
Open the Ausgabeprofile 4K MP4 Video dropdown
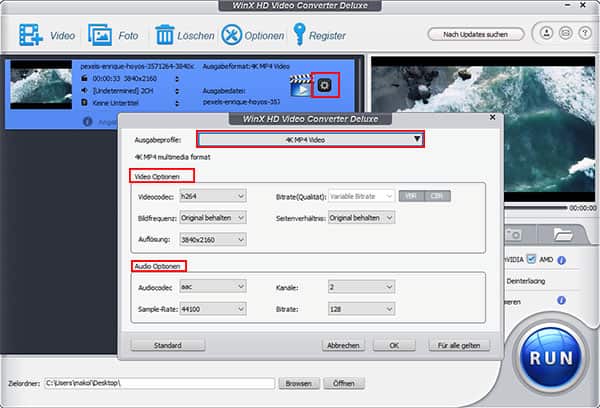(310, 140)
